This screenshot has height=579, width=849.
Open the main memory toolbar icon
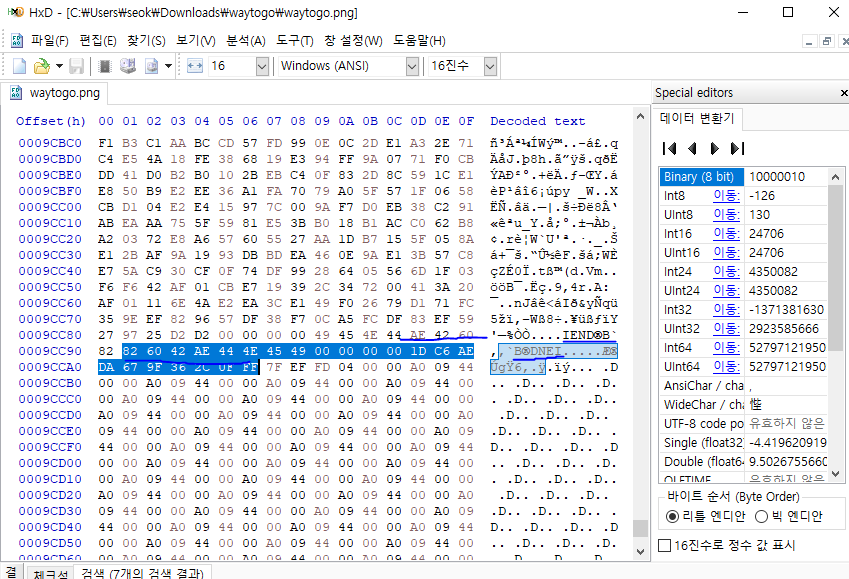point(105,66)
